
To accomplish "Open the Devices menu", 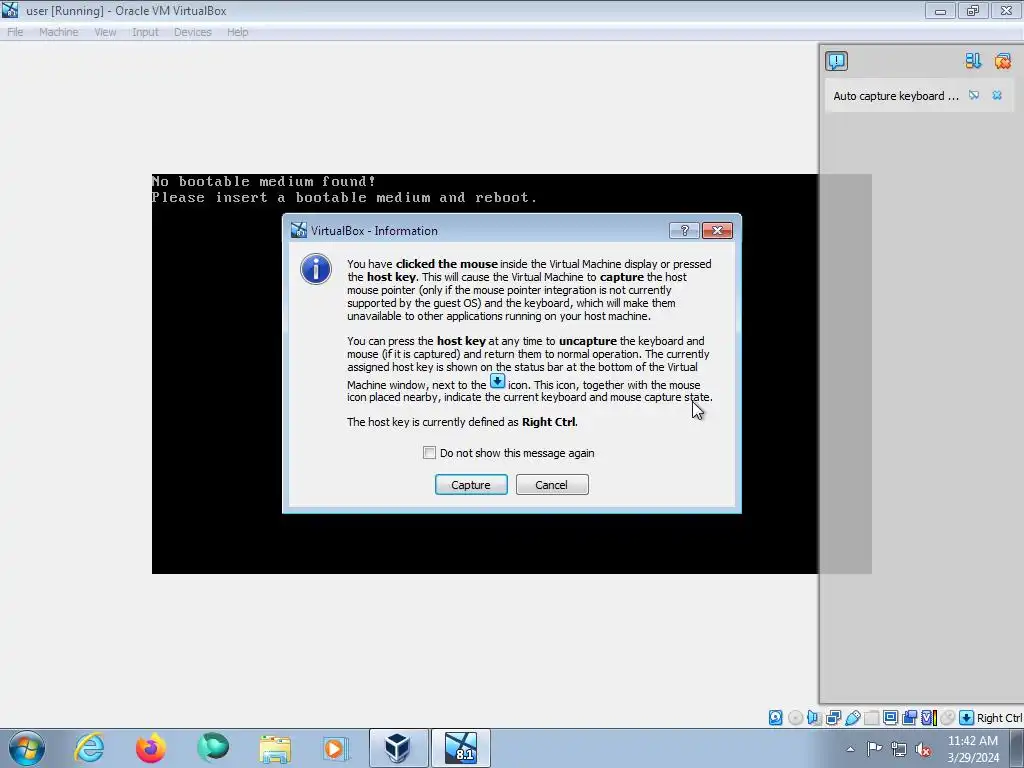I will point(193,32).
